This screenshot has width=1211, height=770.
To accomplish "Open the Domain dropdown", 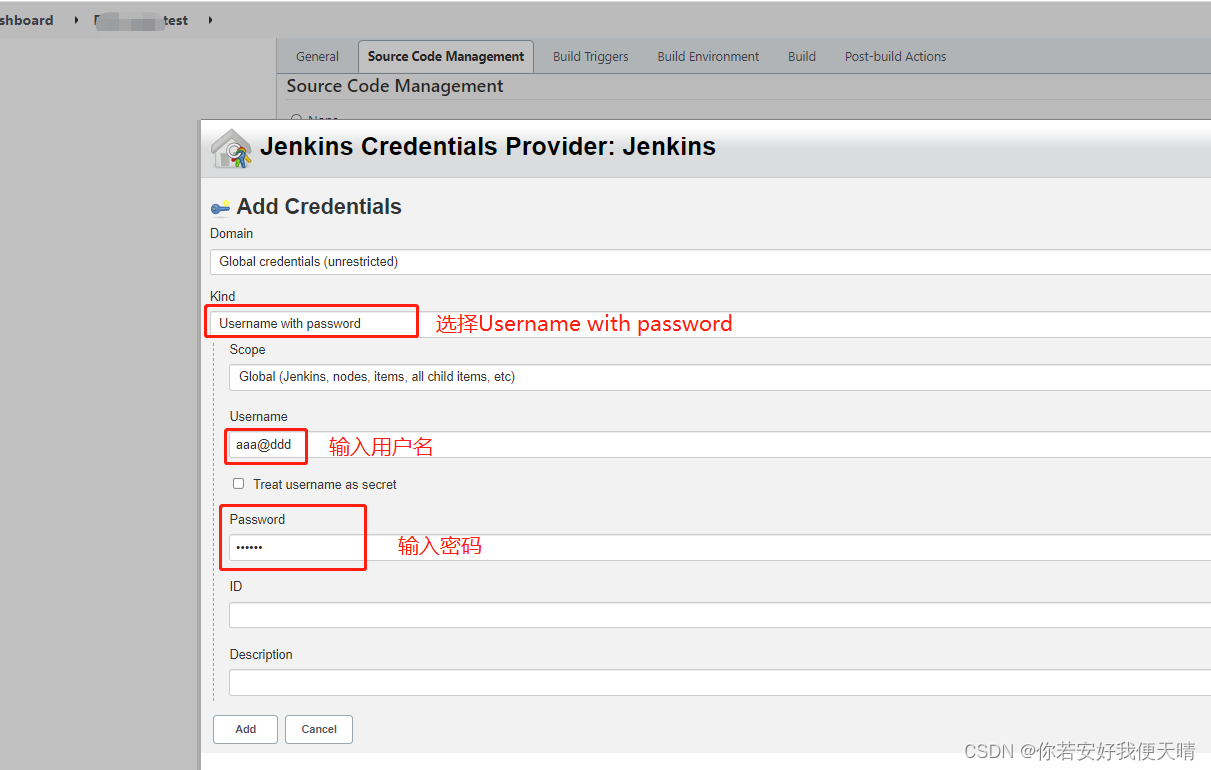I will pos(710,262).
